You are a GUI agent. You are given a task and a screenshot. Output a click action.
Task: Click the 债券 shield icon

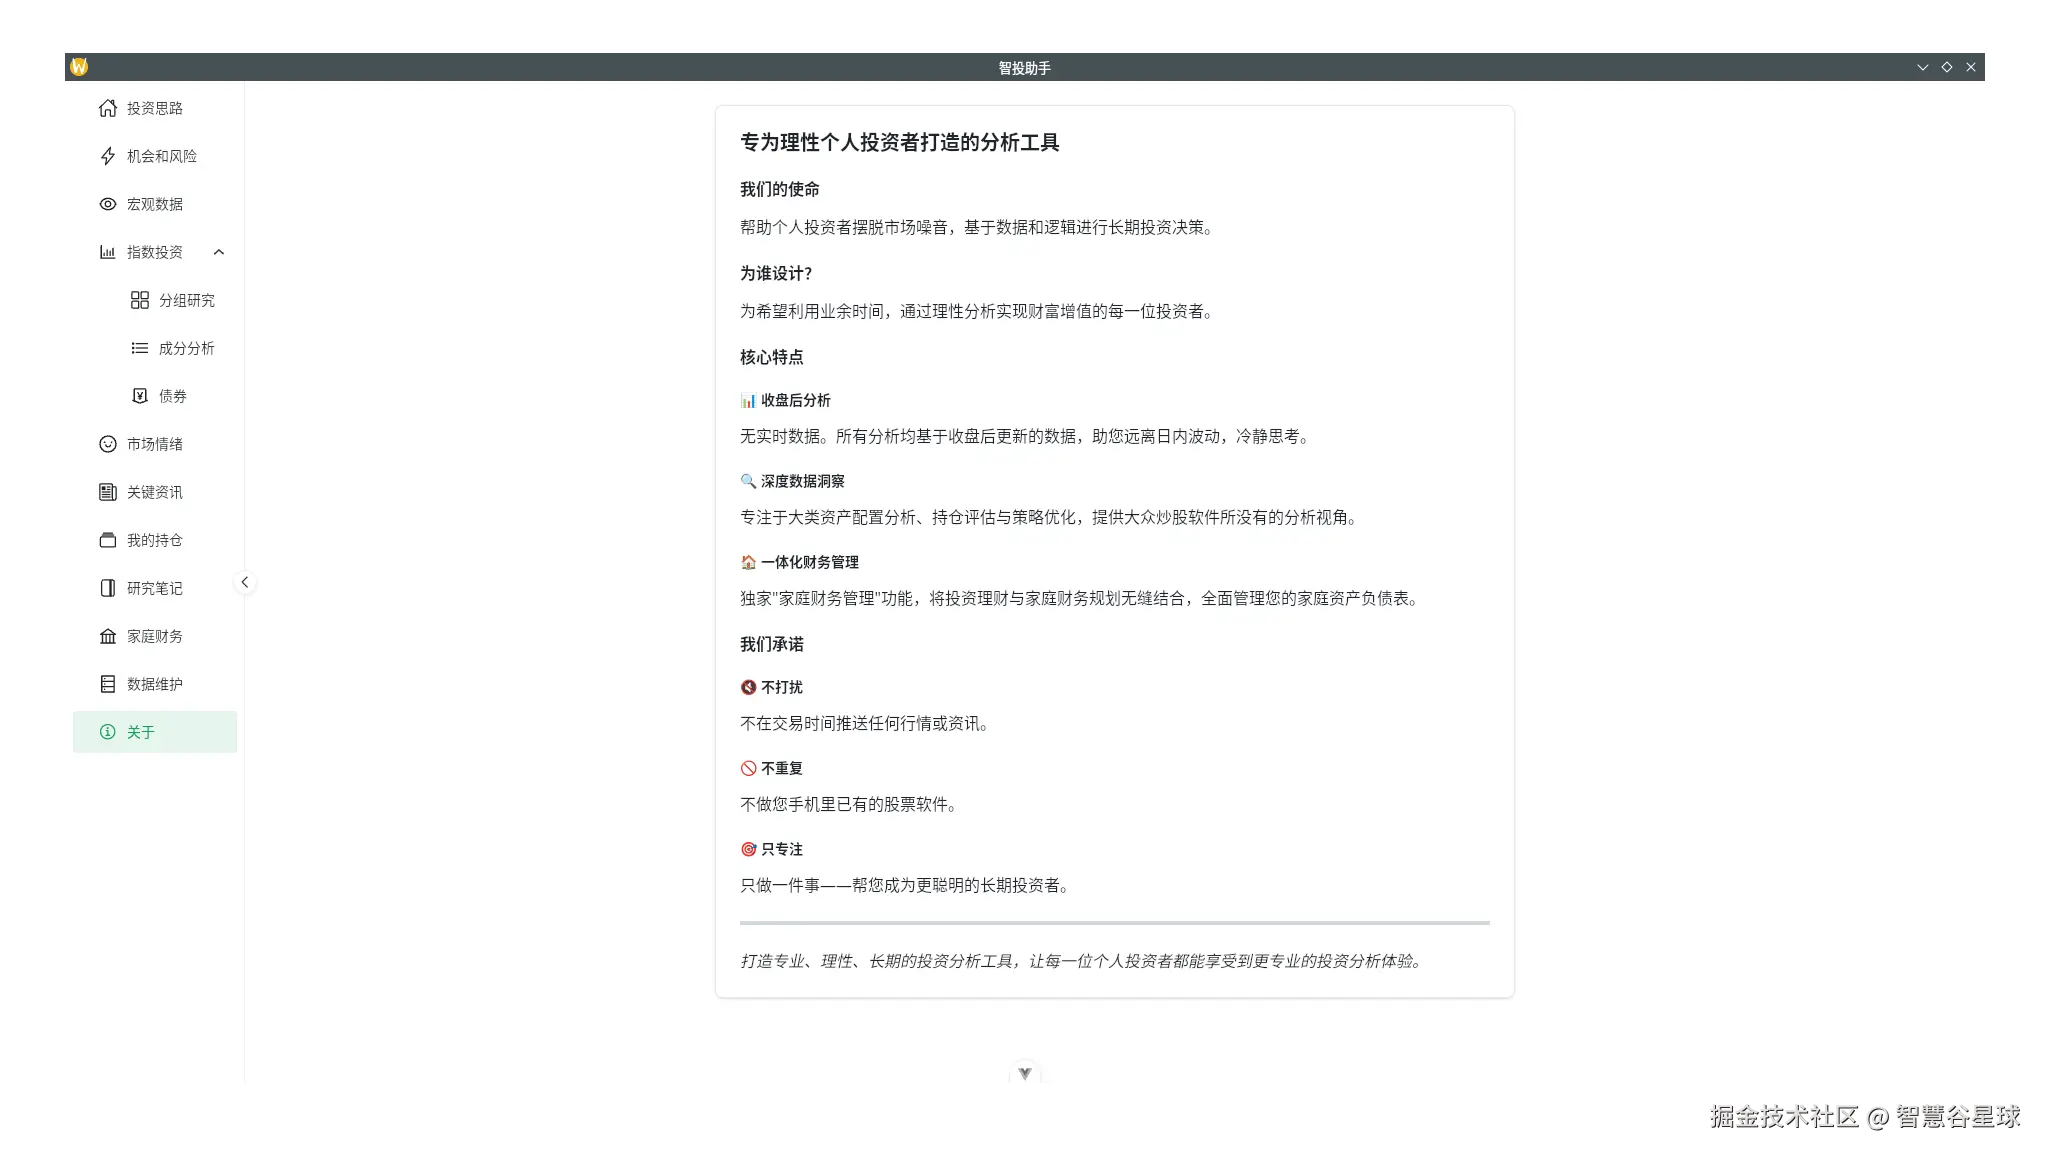point(140,395)
